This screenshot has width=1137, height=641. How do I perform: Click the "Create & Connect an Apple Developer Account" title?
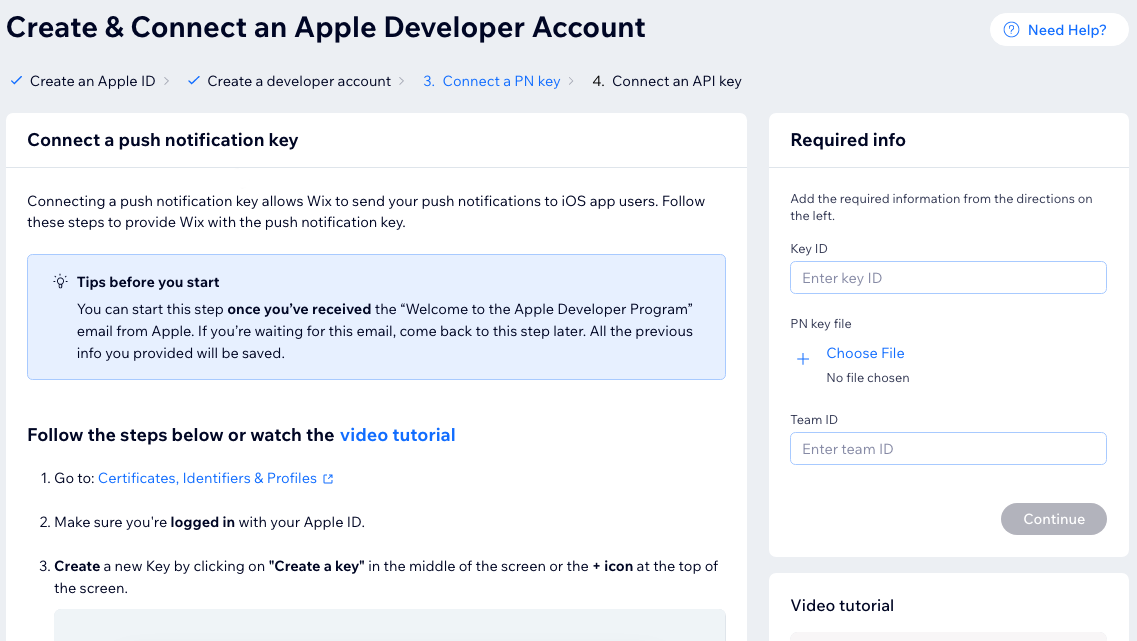click(x=326, y=28)
